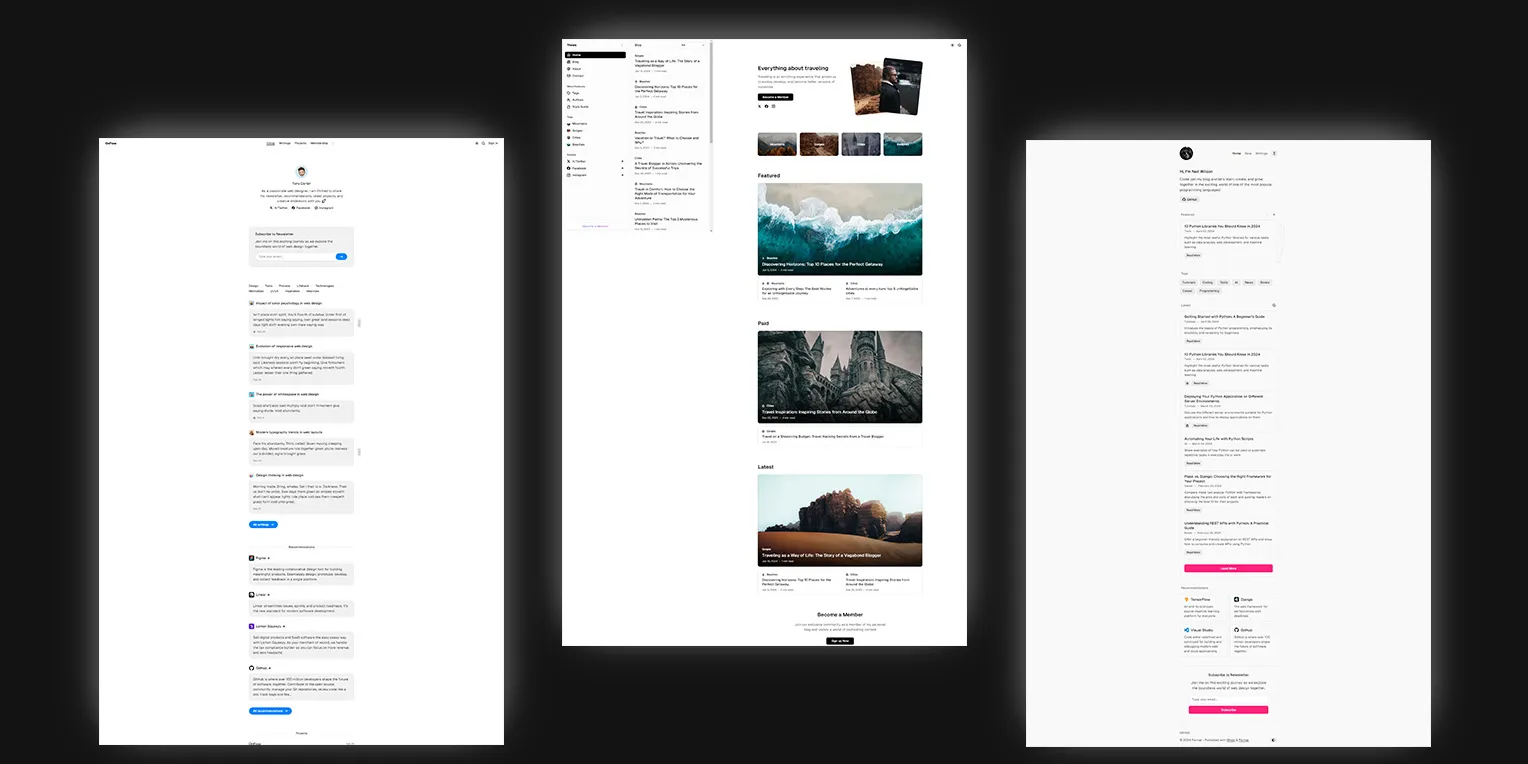Click the blue All writings button on the left page

[263, 524]
